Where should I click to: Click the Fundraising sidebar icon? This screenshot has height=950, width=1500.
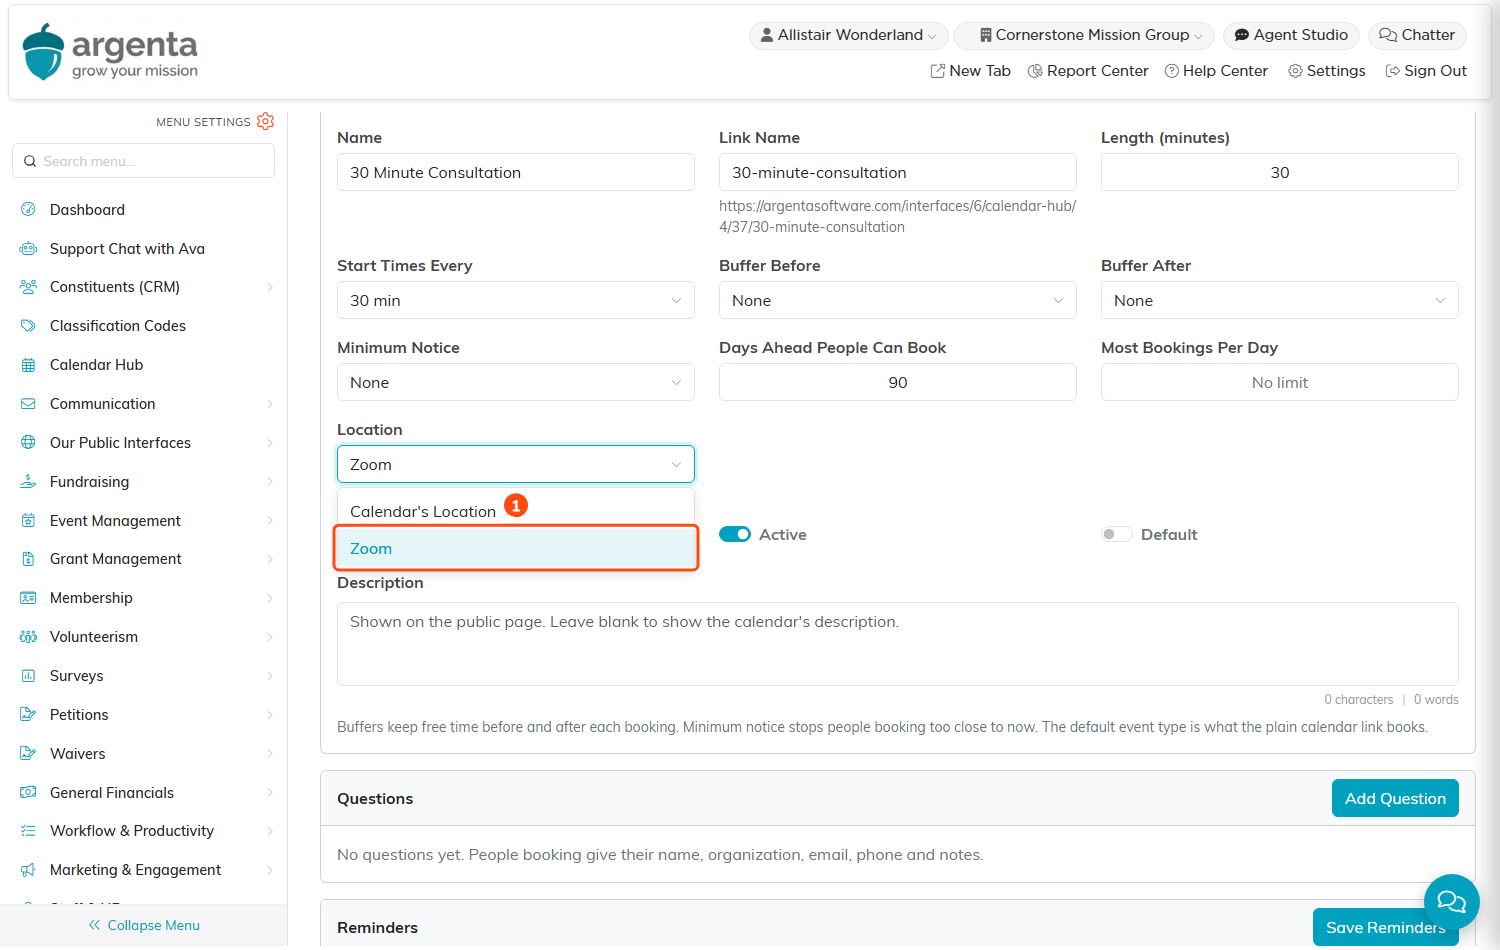[x=28, y=482]
